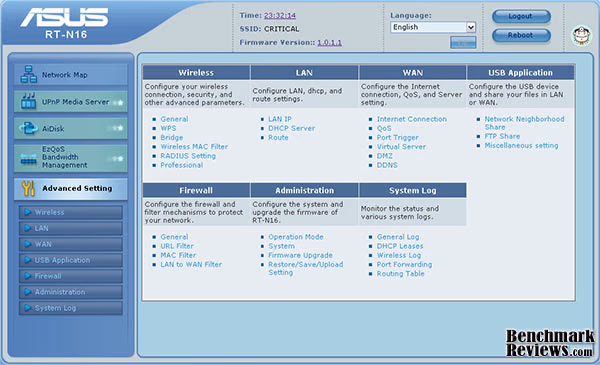Image resolution: width=600 pixels, height=365 pixels.
Task: Click the Reboot button
Action: (521, 35)
